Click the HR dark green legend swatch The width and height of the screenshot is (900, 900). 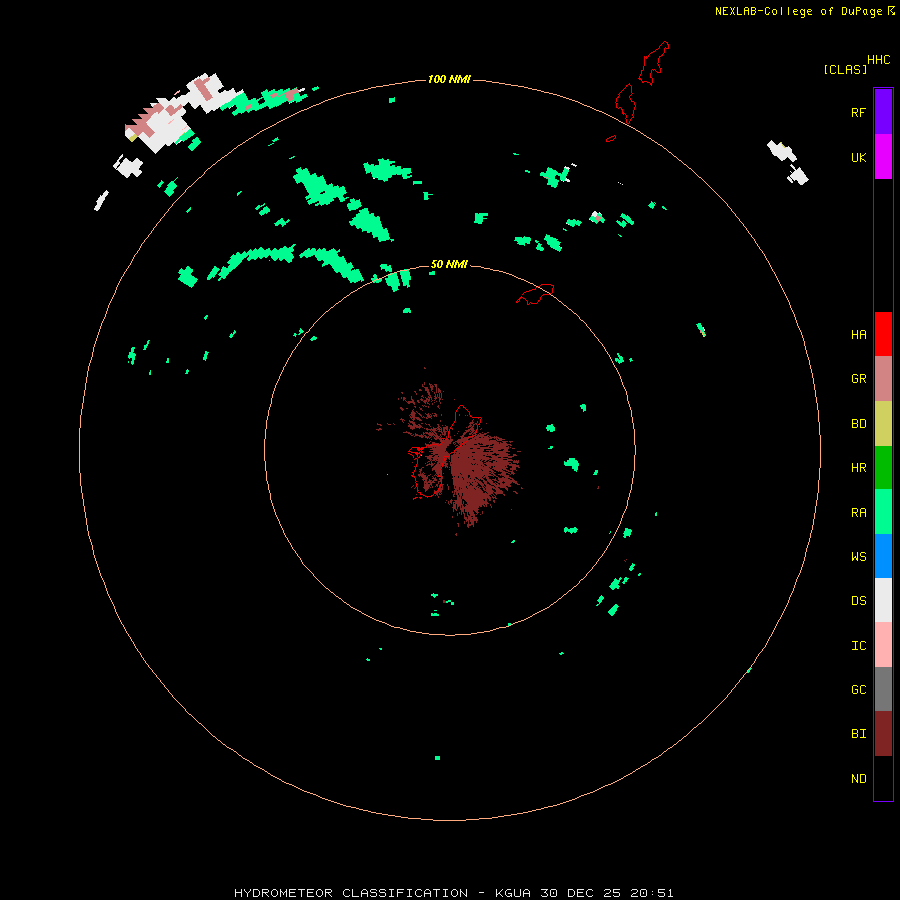(x=883, y=468)
